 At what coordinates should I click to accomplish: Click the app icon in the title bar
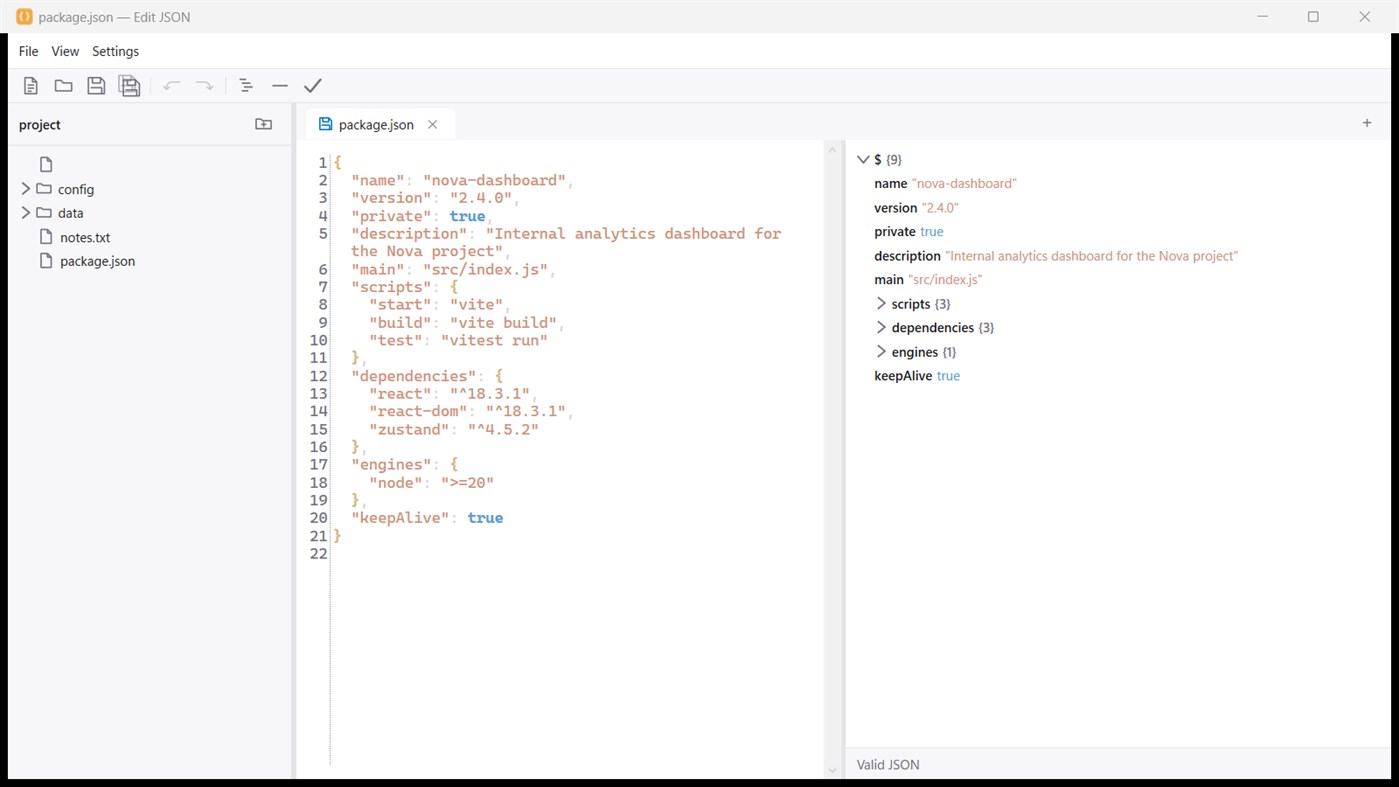point(24,17)
